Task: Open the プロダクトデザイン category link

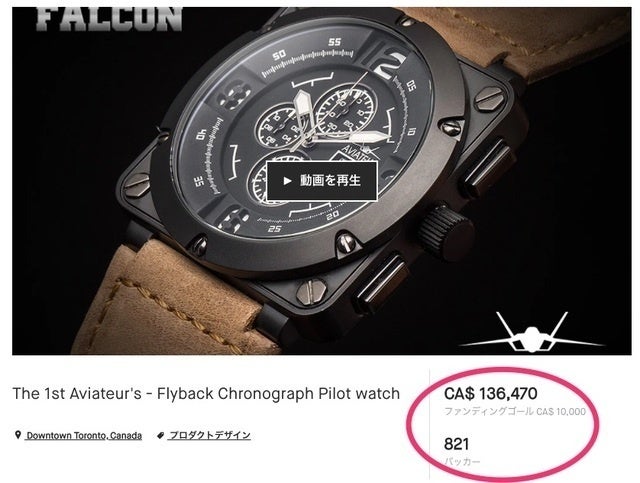Action: pos(210,436)
